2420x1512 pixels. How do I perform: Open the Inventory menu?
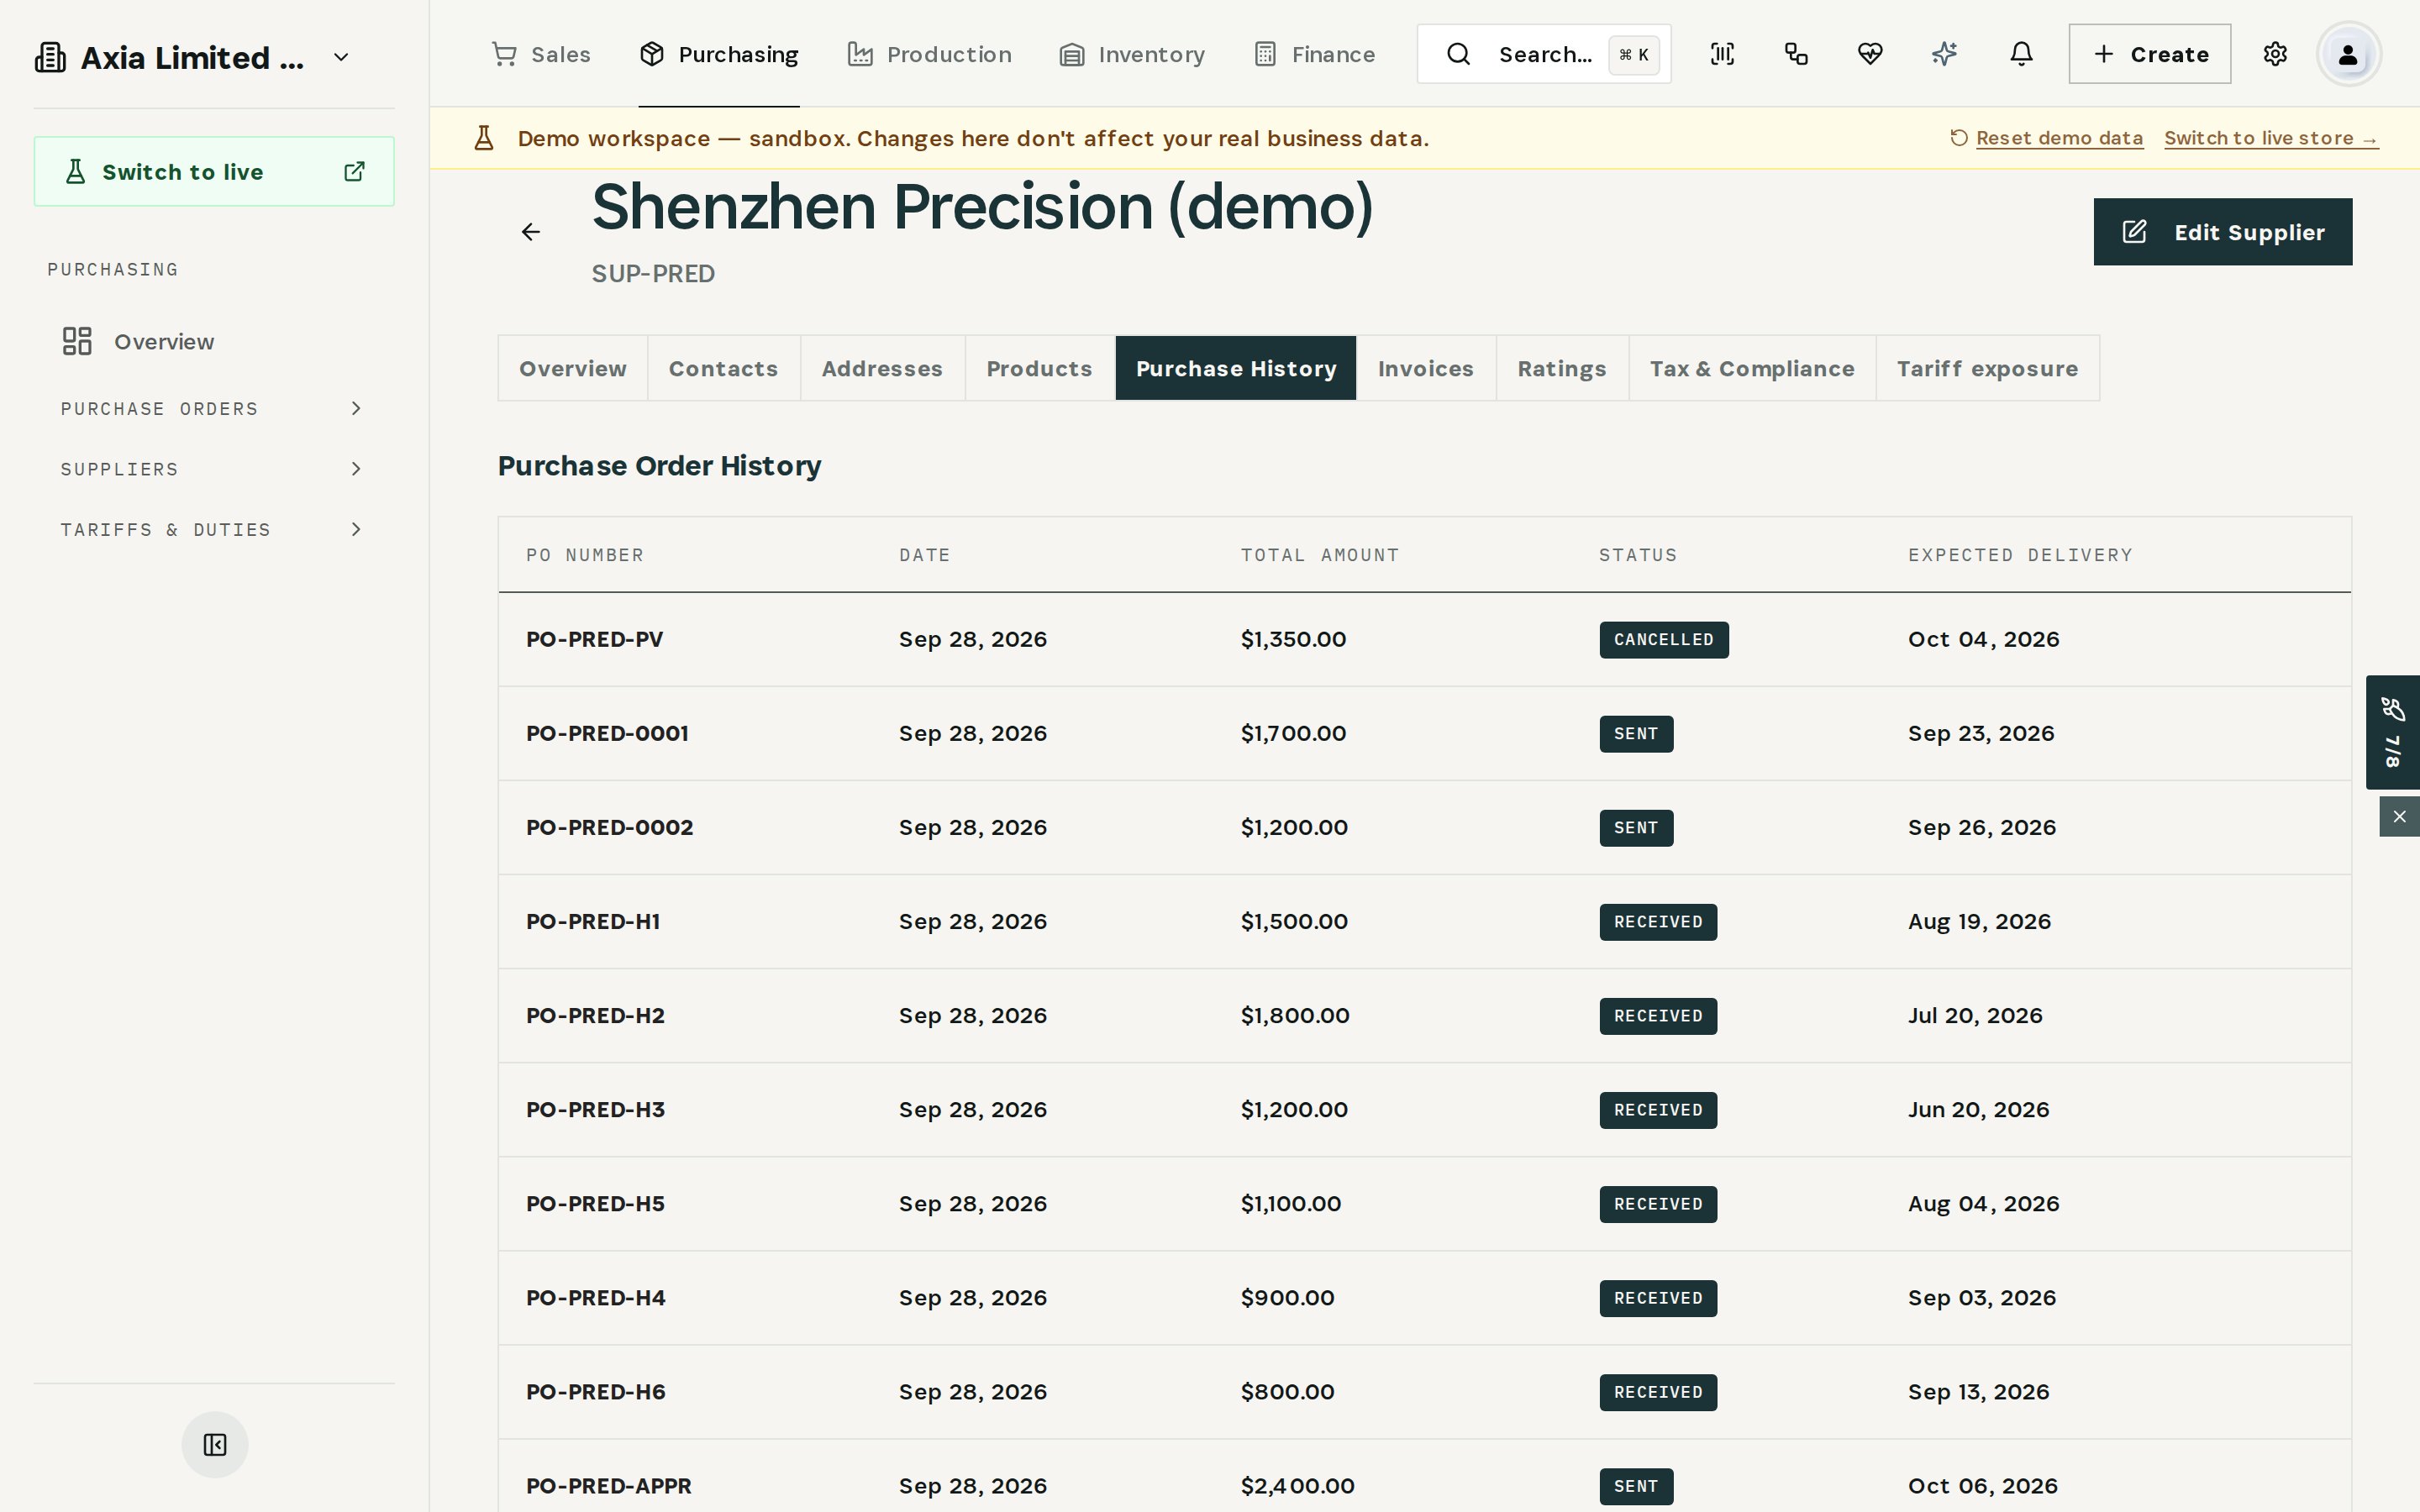pyautogui.click(x=1132, y=54)
